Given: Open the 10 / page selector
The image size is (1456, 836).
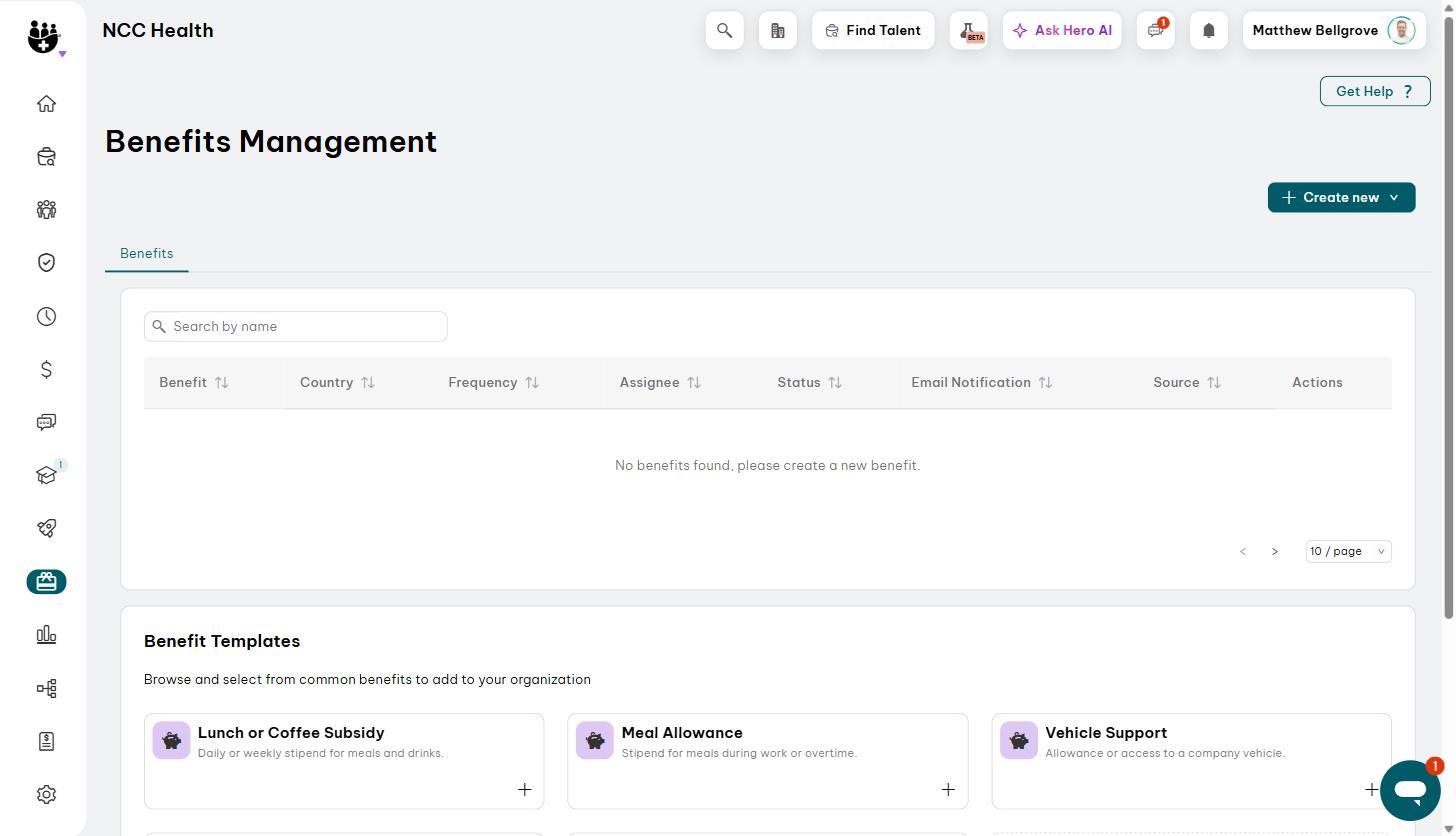Looking at the screenshot, I should click(1348, 551).
